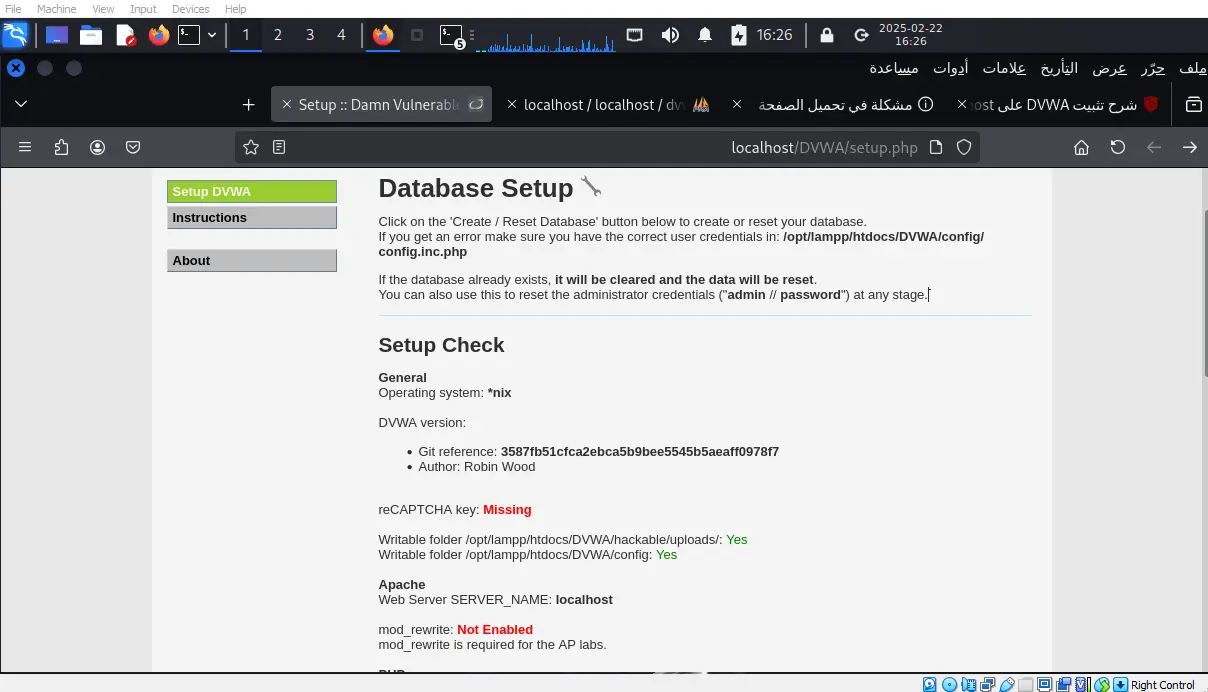Viewport: 1208px width, 692px height.
Task: Open Firefox's علامات bookmarks menu
Action: pos(1004,68)
